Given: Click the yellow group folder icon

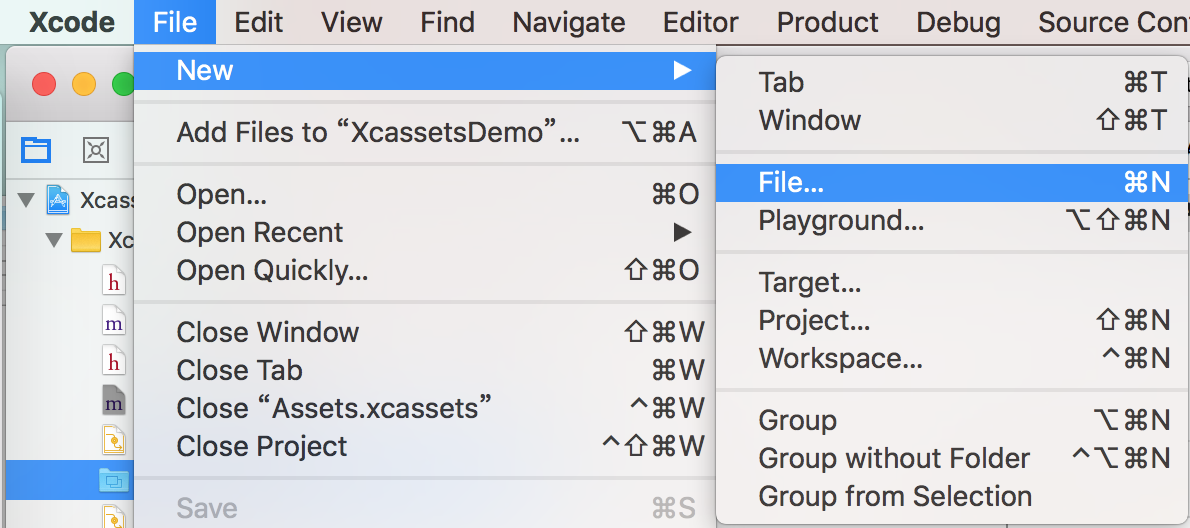Looking at the screenshot, I should pos(87,240).
